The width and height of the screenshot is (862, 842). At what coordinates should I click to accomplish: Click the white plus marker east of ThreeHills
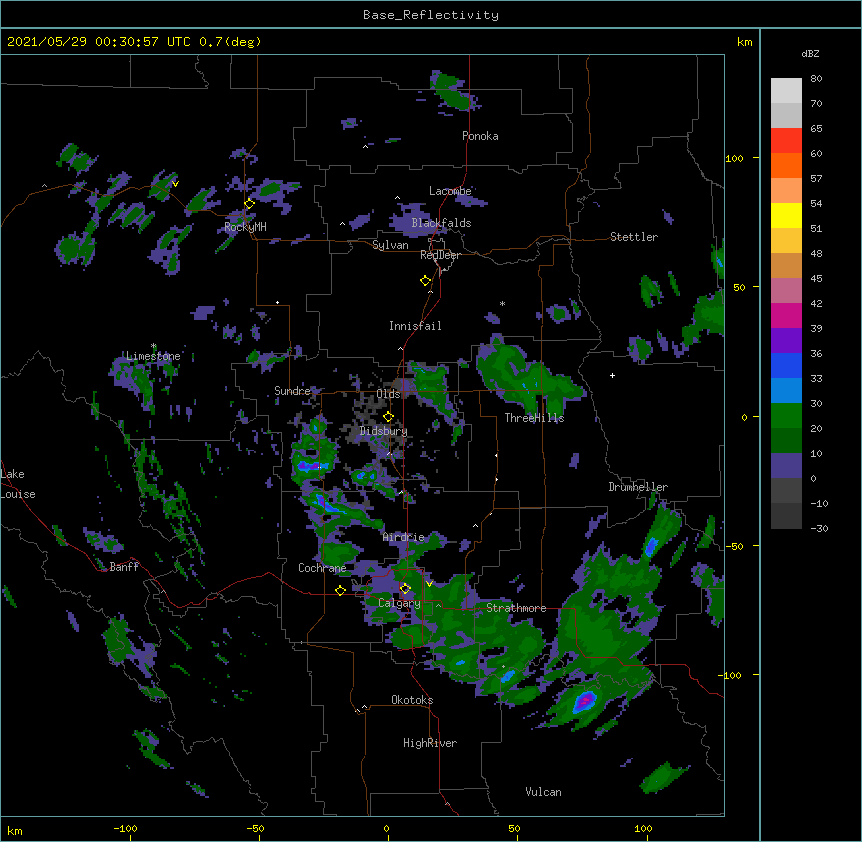click(x=612, y=375)
